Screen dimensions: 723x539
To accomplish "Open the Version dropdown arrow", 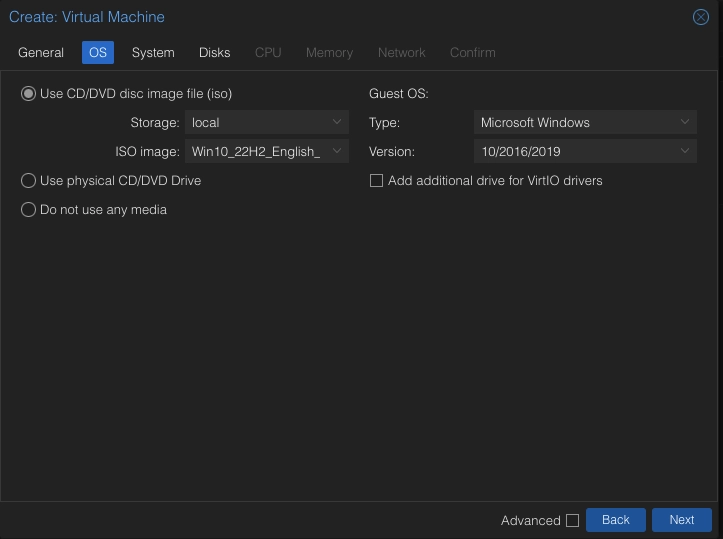I will click(x=685, y=151).
